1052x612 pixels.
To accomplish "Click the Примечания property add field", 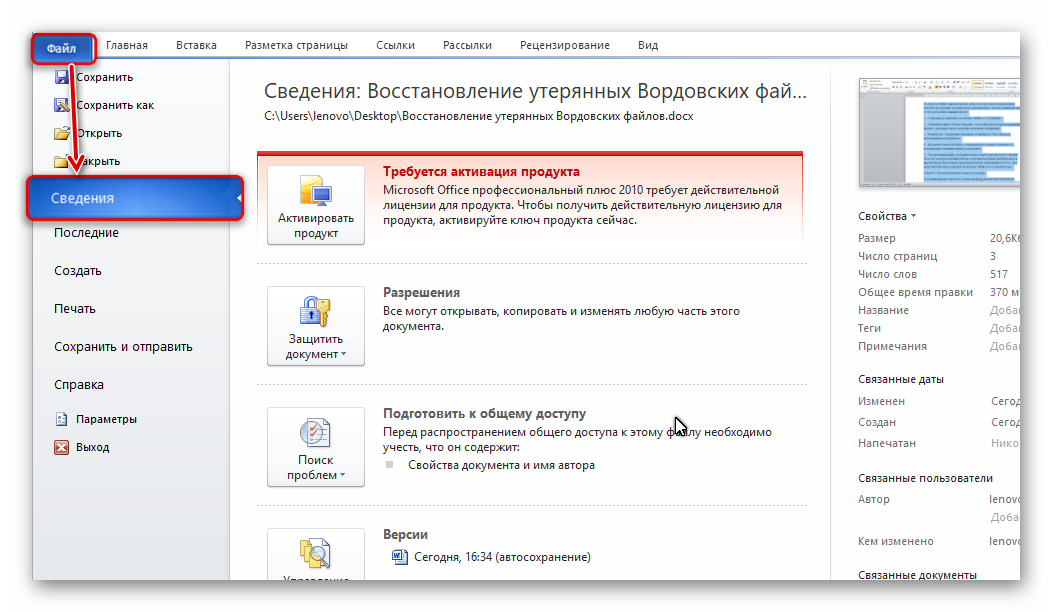I will 1004,346.
